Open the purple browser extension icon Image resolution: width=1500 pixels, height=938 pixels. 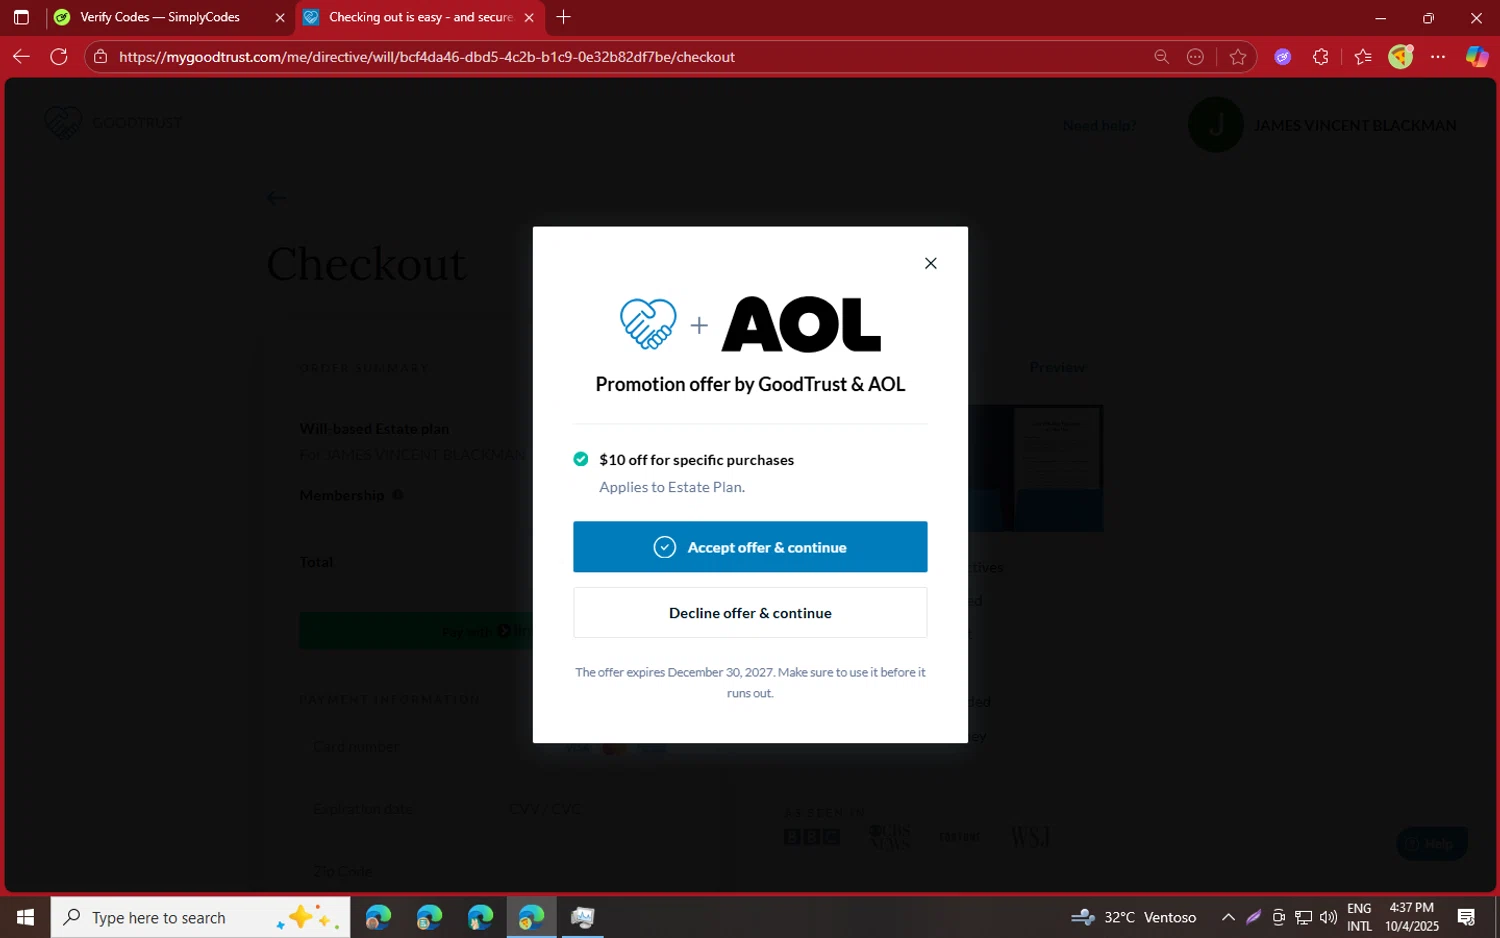point(1282,57)
